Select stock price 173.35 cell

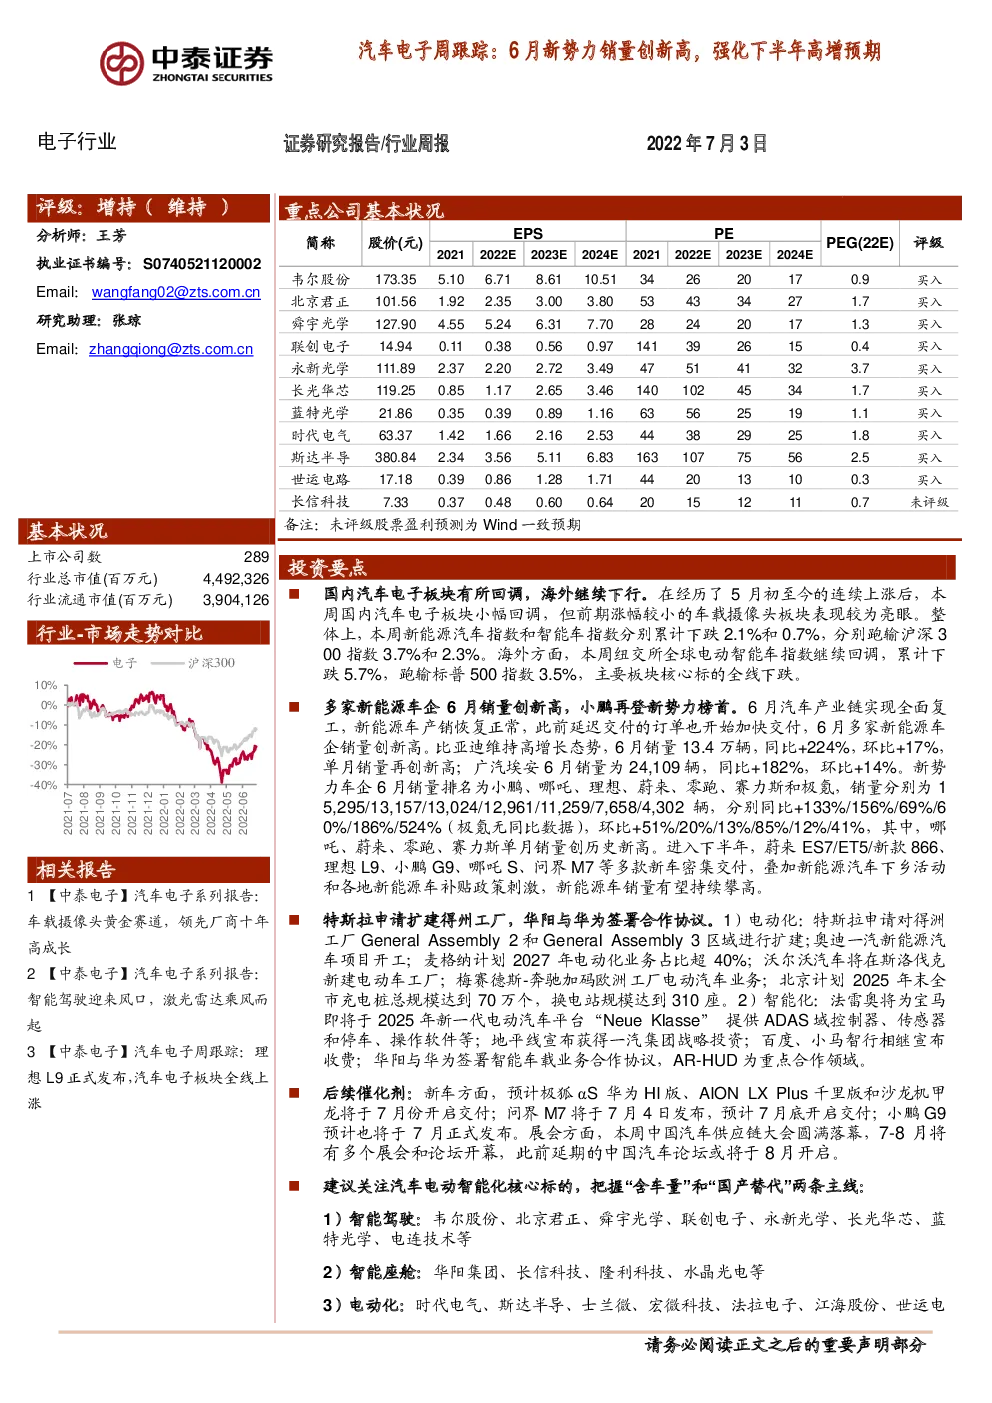[x=396, y=280]
